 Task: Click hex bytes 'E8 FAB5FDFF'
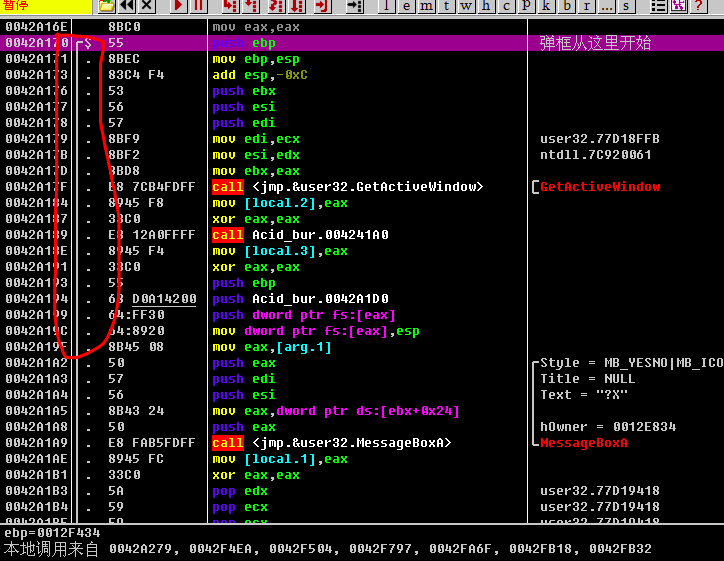click(x=152, y=443)
